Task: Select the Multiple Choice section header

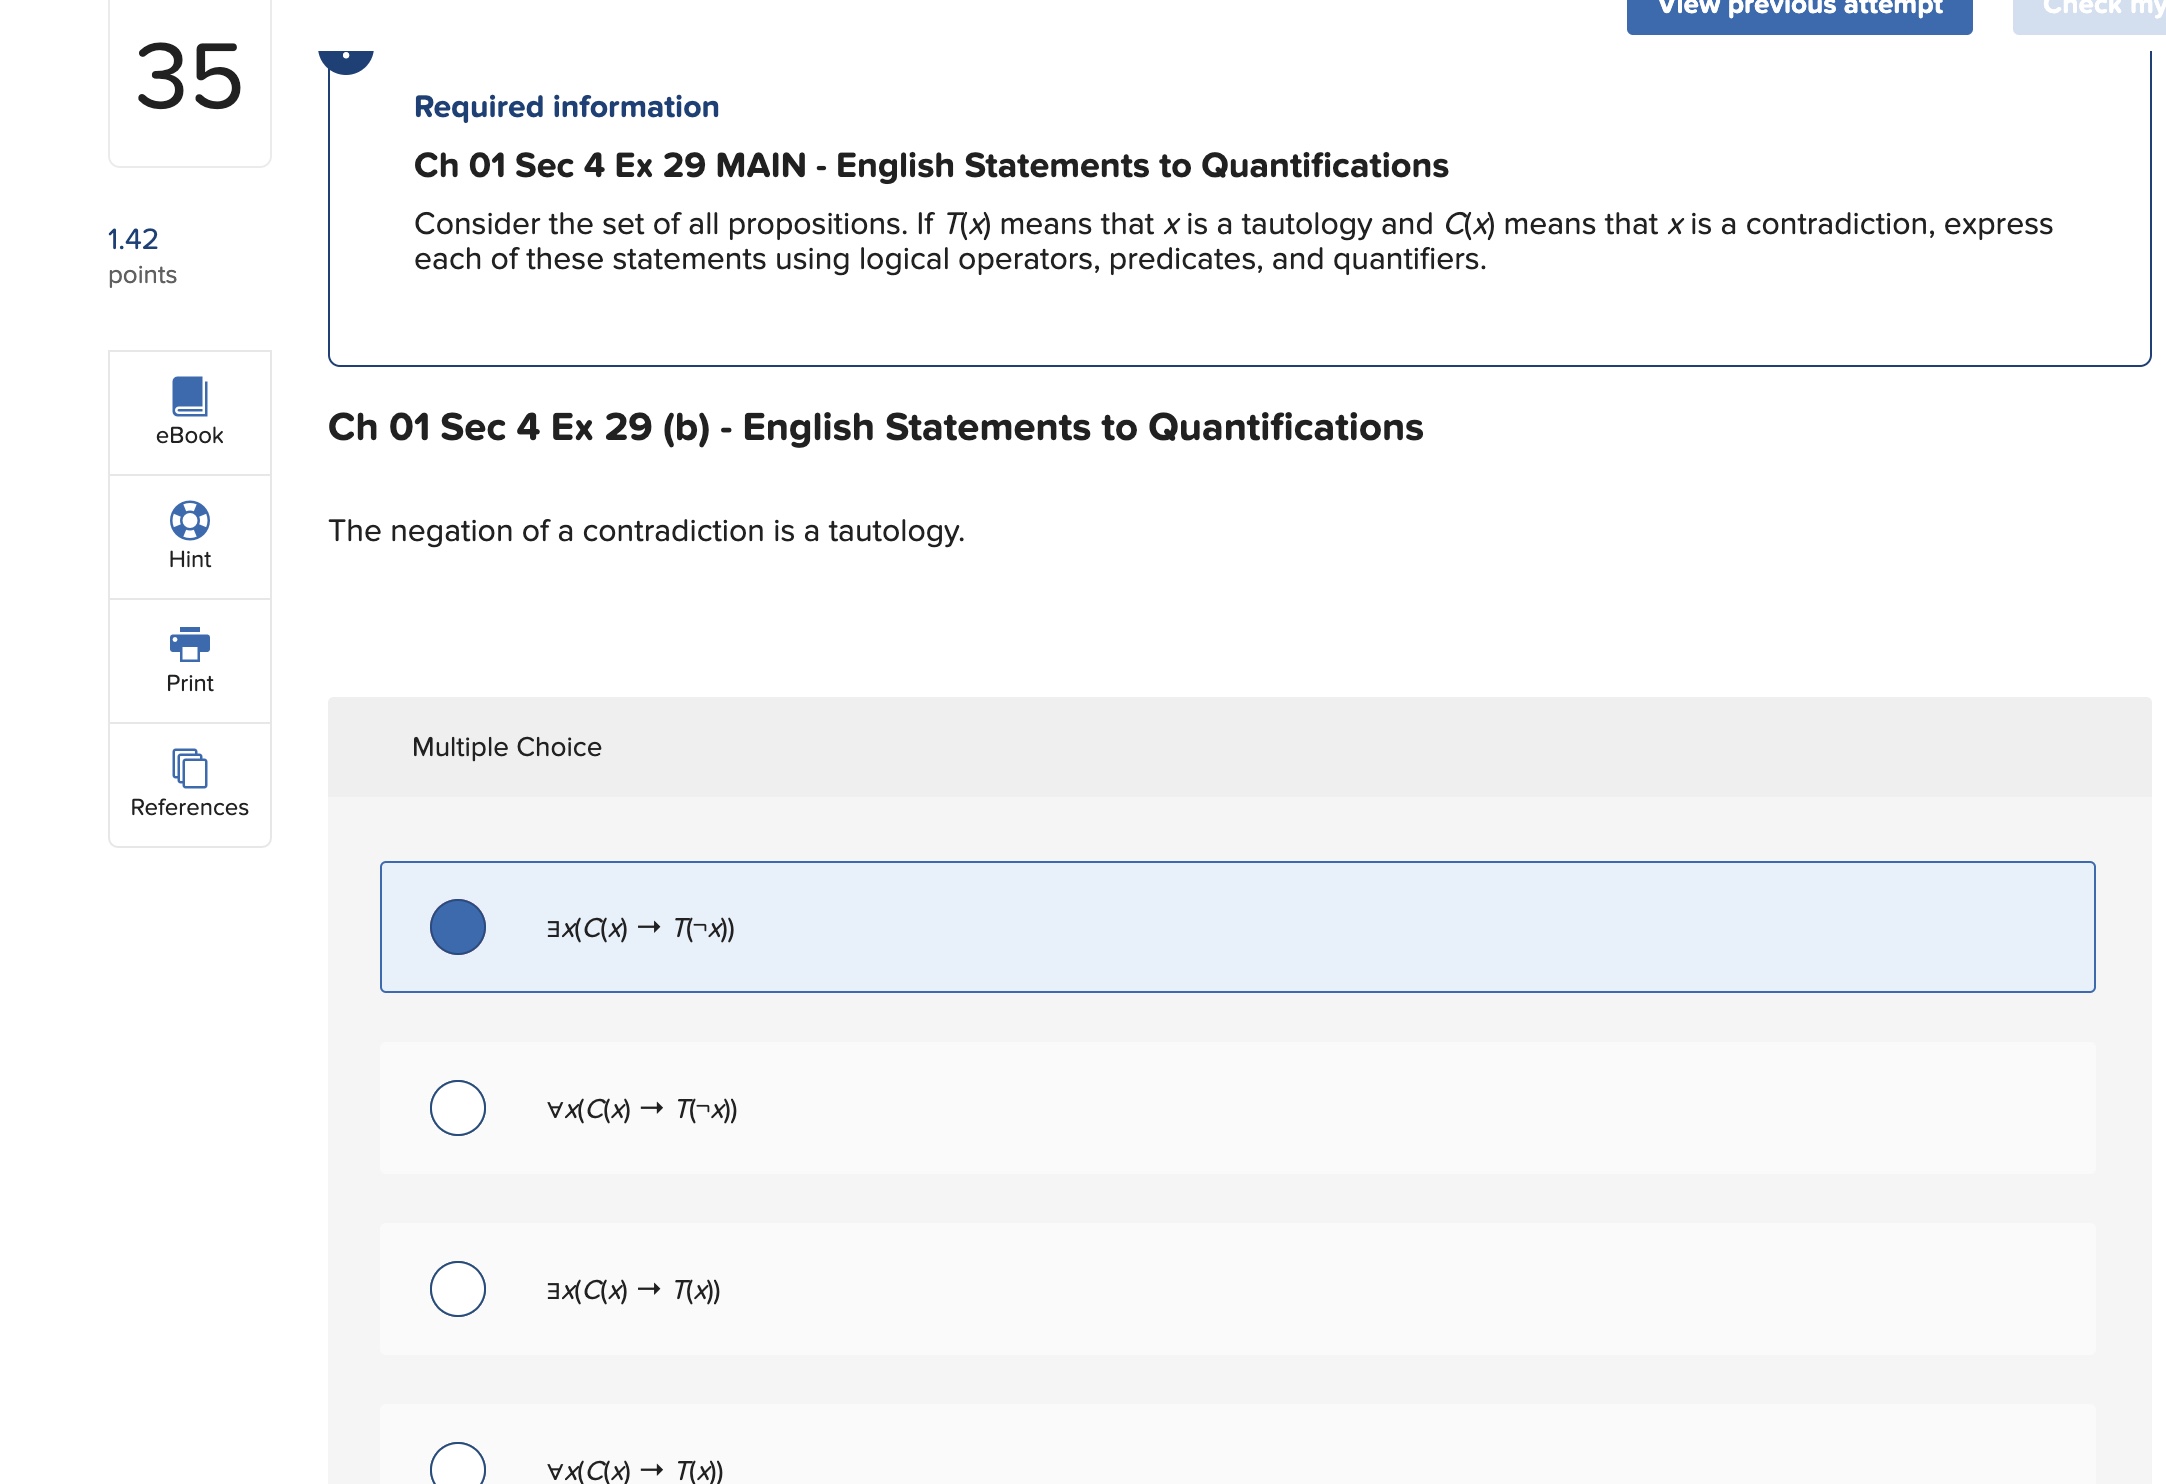Action: coord(506,747)
